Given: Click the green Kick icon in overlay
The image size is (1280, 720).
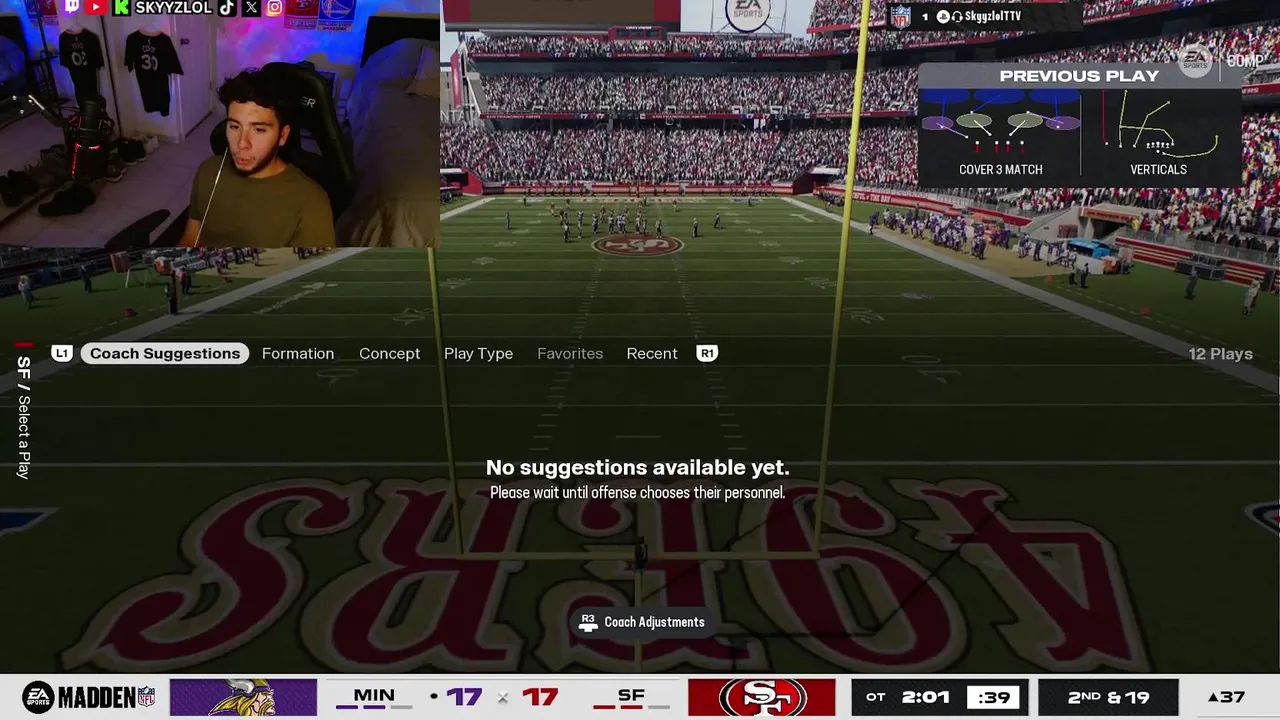Looking at the screenshot, I should 121,7.
